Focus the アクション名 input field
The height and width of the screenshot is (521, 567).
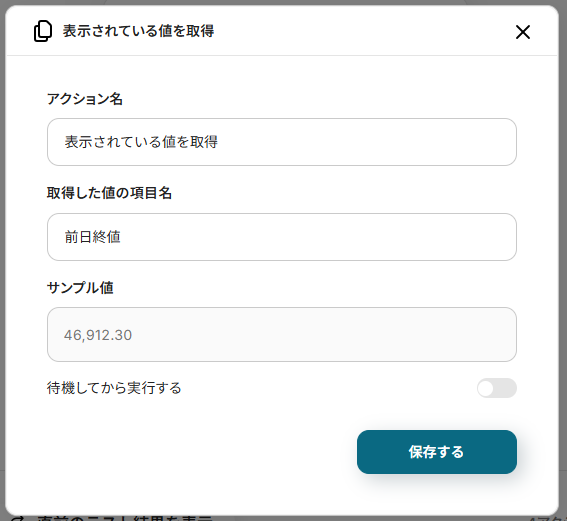(282, 142)
